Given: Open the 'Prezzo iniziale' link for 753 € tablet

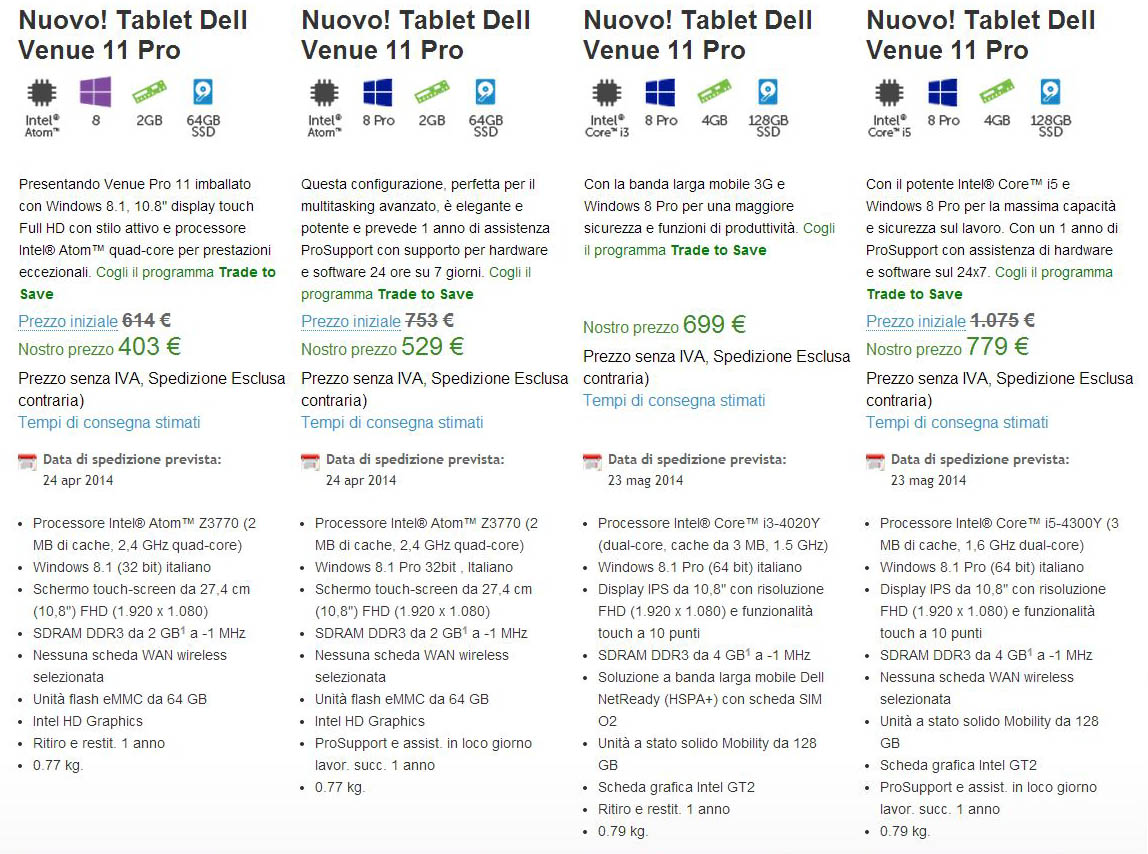Looking at the screenshot, I should click(350, 321).
